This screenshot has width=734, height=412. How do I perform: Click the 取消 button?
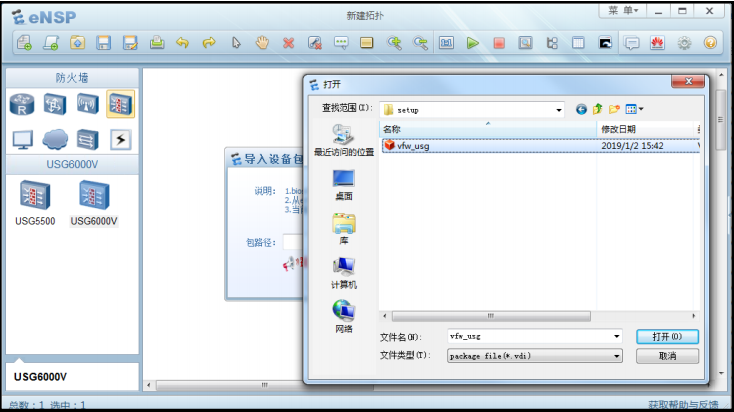pos(667,355)
